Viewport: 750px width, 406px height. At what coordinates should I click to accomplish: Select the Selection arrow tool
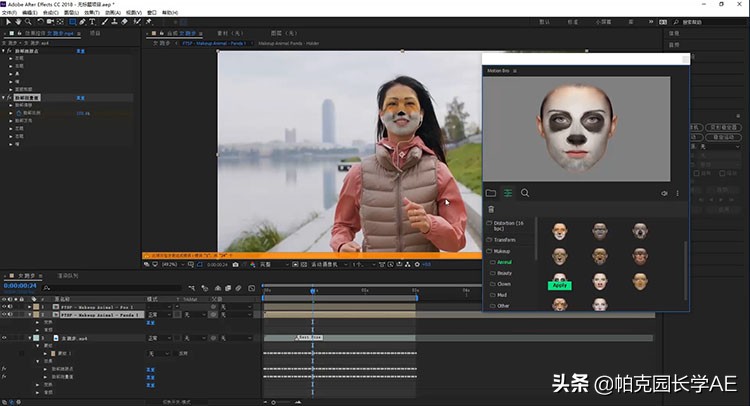[x=8, y=22]
